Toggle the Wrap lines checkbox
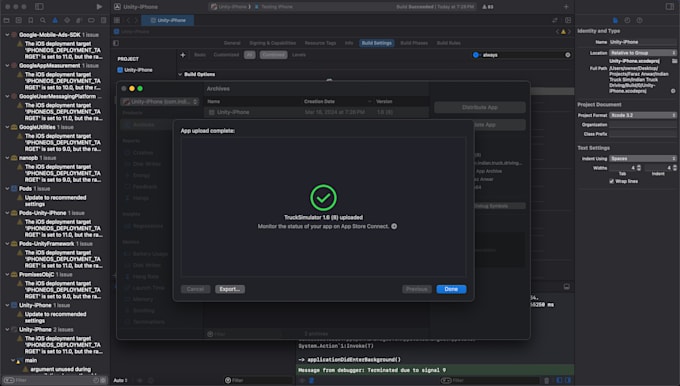The width and height of the screenshot is (680, 386). pyautogui.click(x=611, y=181)
